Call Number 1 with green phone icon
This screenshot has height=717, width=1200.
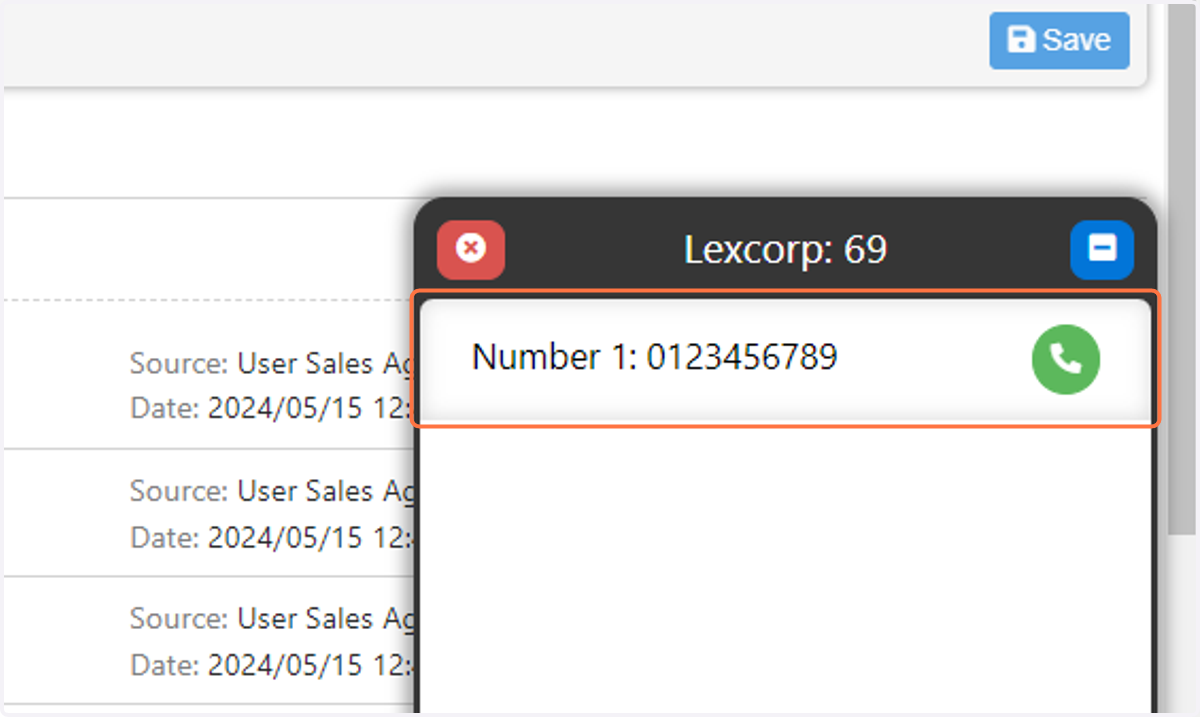1066,360
